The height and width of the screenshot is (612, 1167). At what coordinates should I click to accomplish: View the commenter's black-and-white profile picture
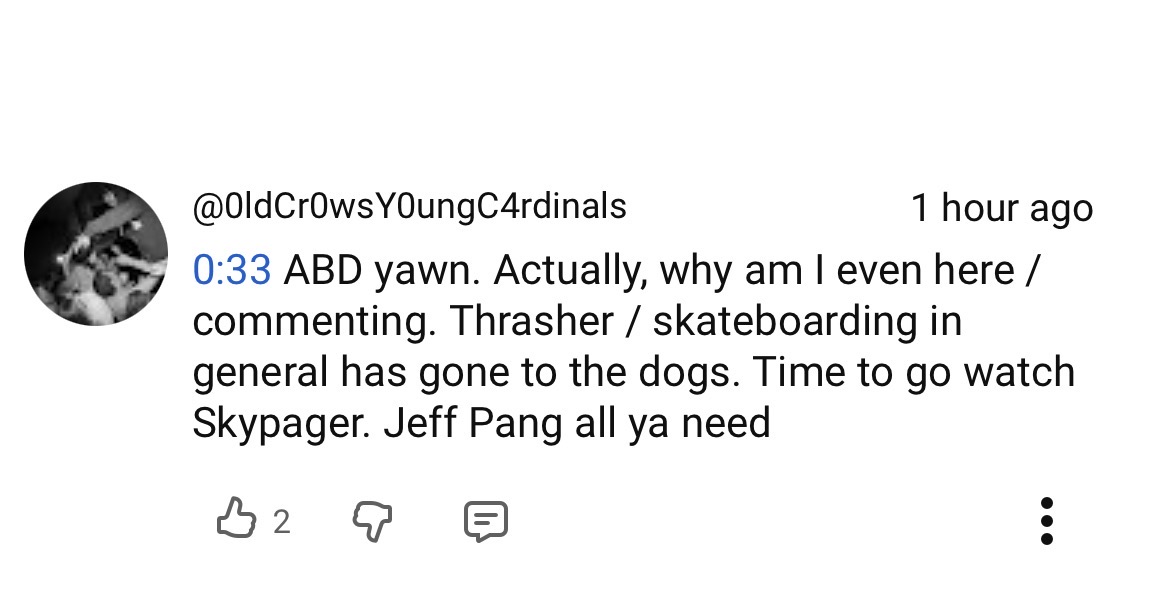point(96,254)
